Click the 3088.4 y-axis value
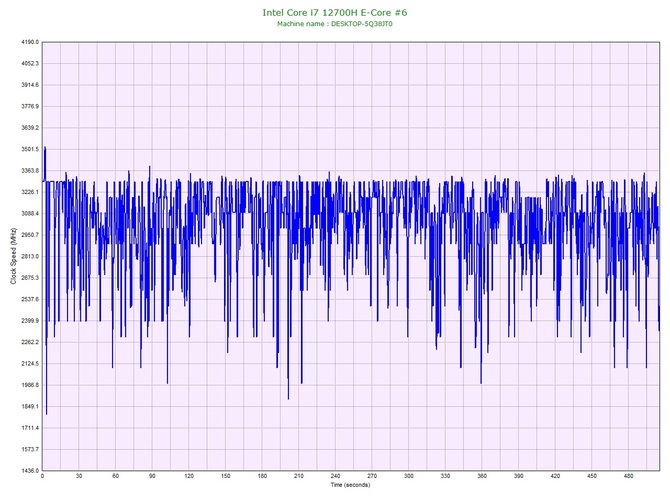The width and height of the screenshot is (670, 502). coord(30,214)
